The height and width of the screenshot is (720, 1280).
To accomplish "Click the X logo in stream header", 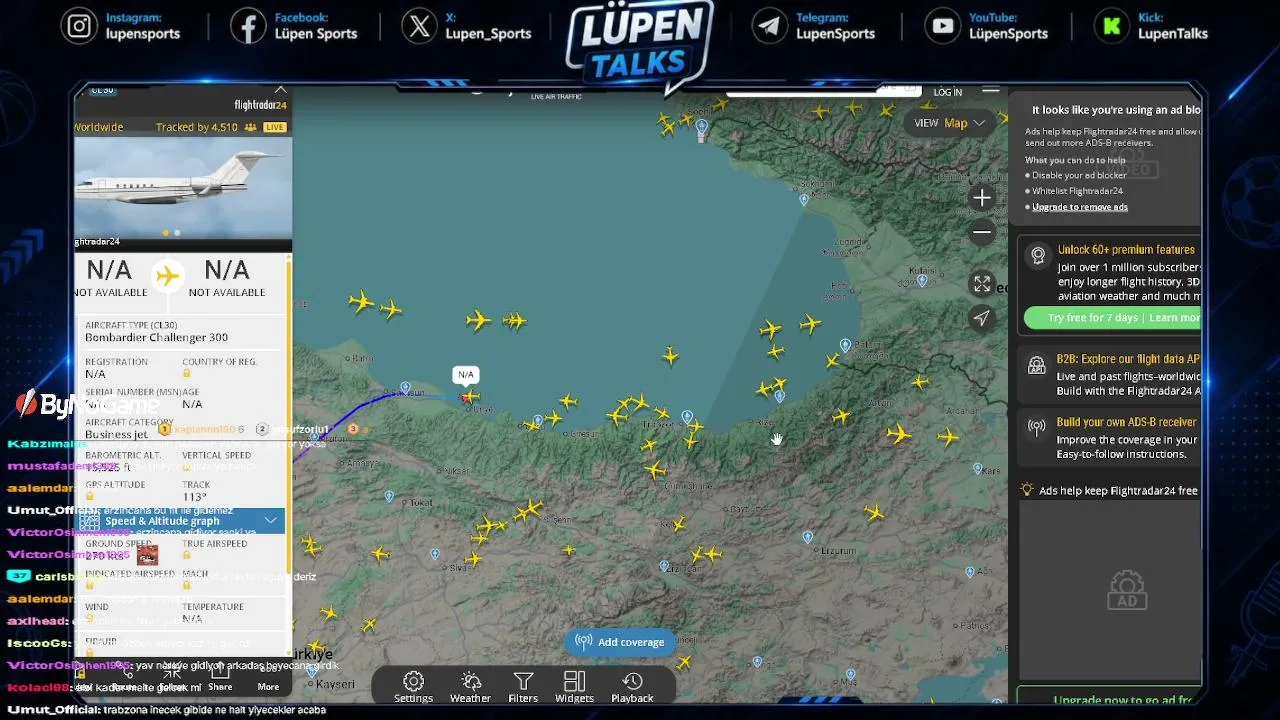I will click(420, 26).
